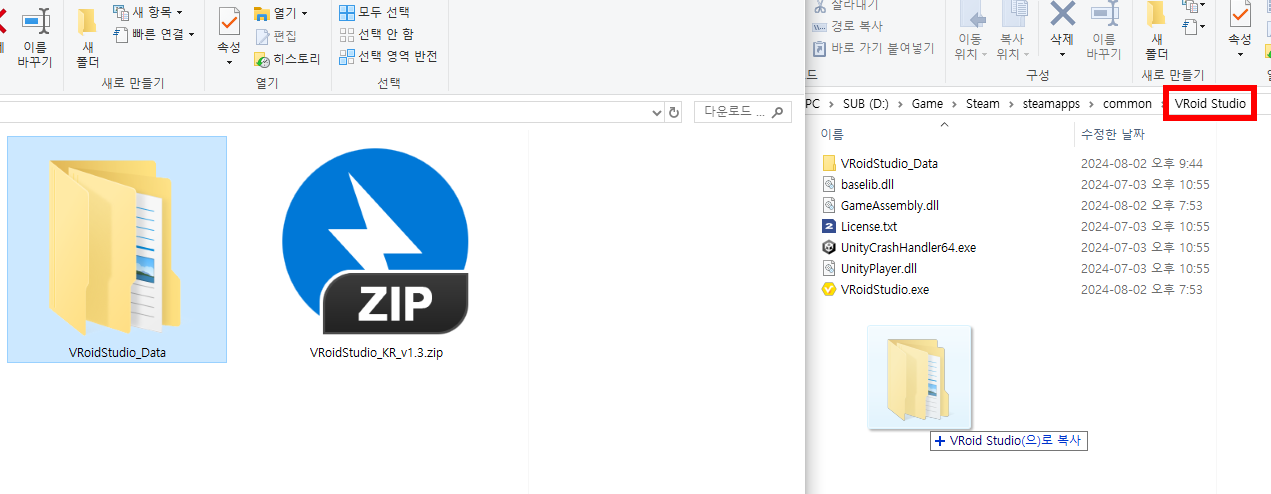Click VRoidStudio.exe date 2024-08-02 오후 7:53

tap(1141, 289)
